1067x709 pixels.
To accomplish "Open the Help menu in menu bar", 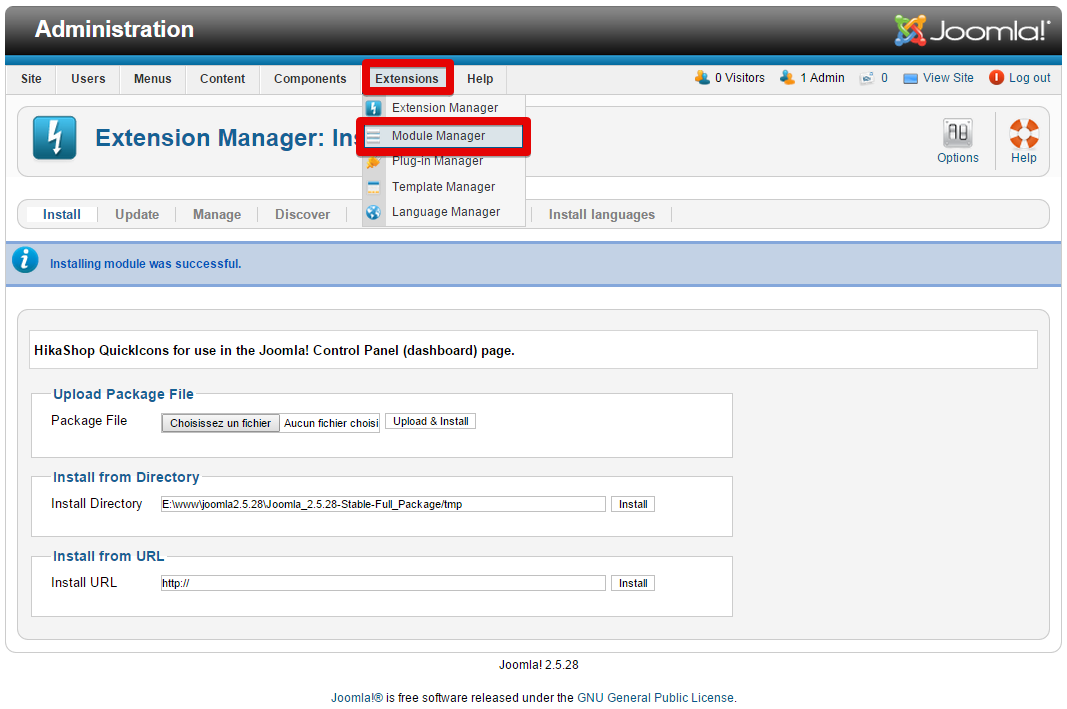I will pos(480,79).
